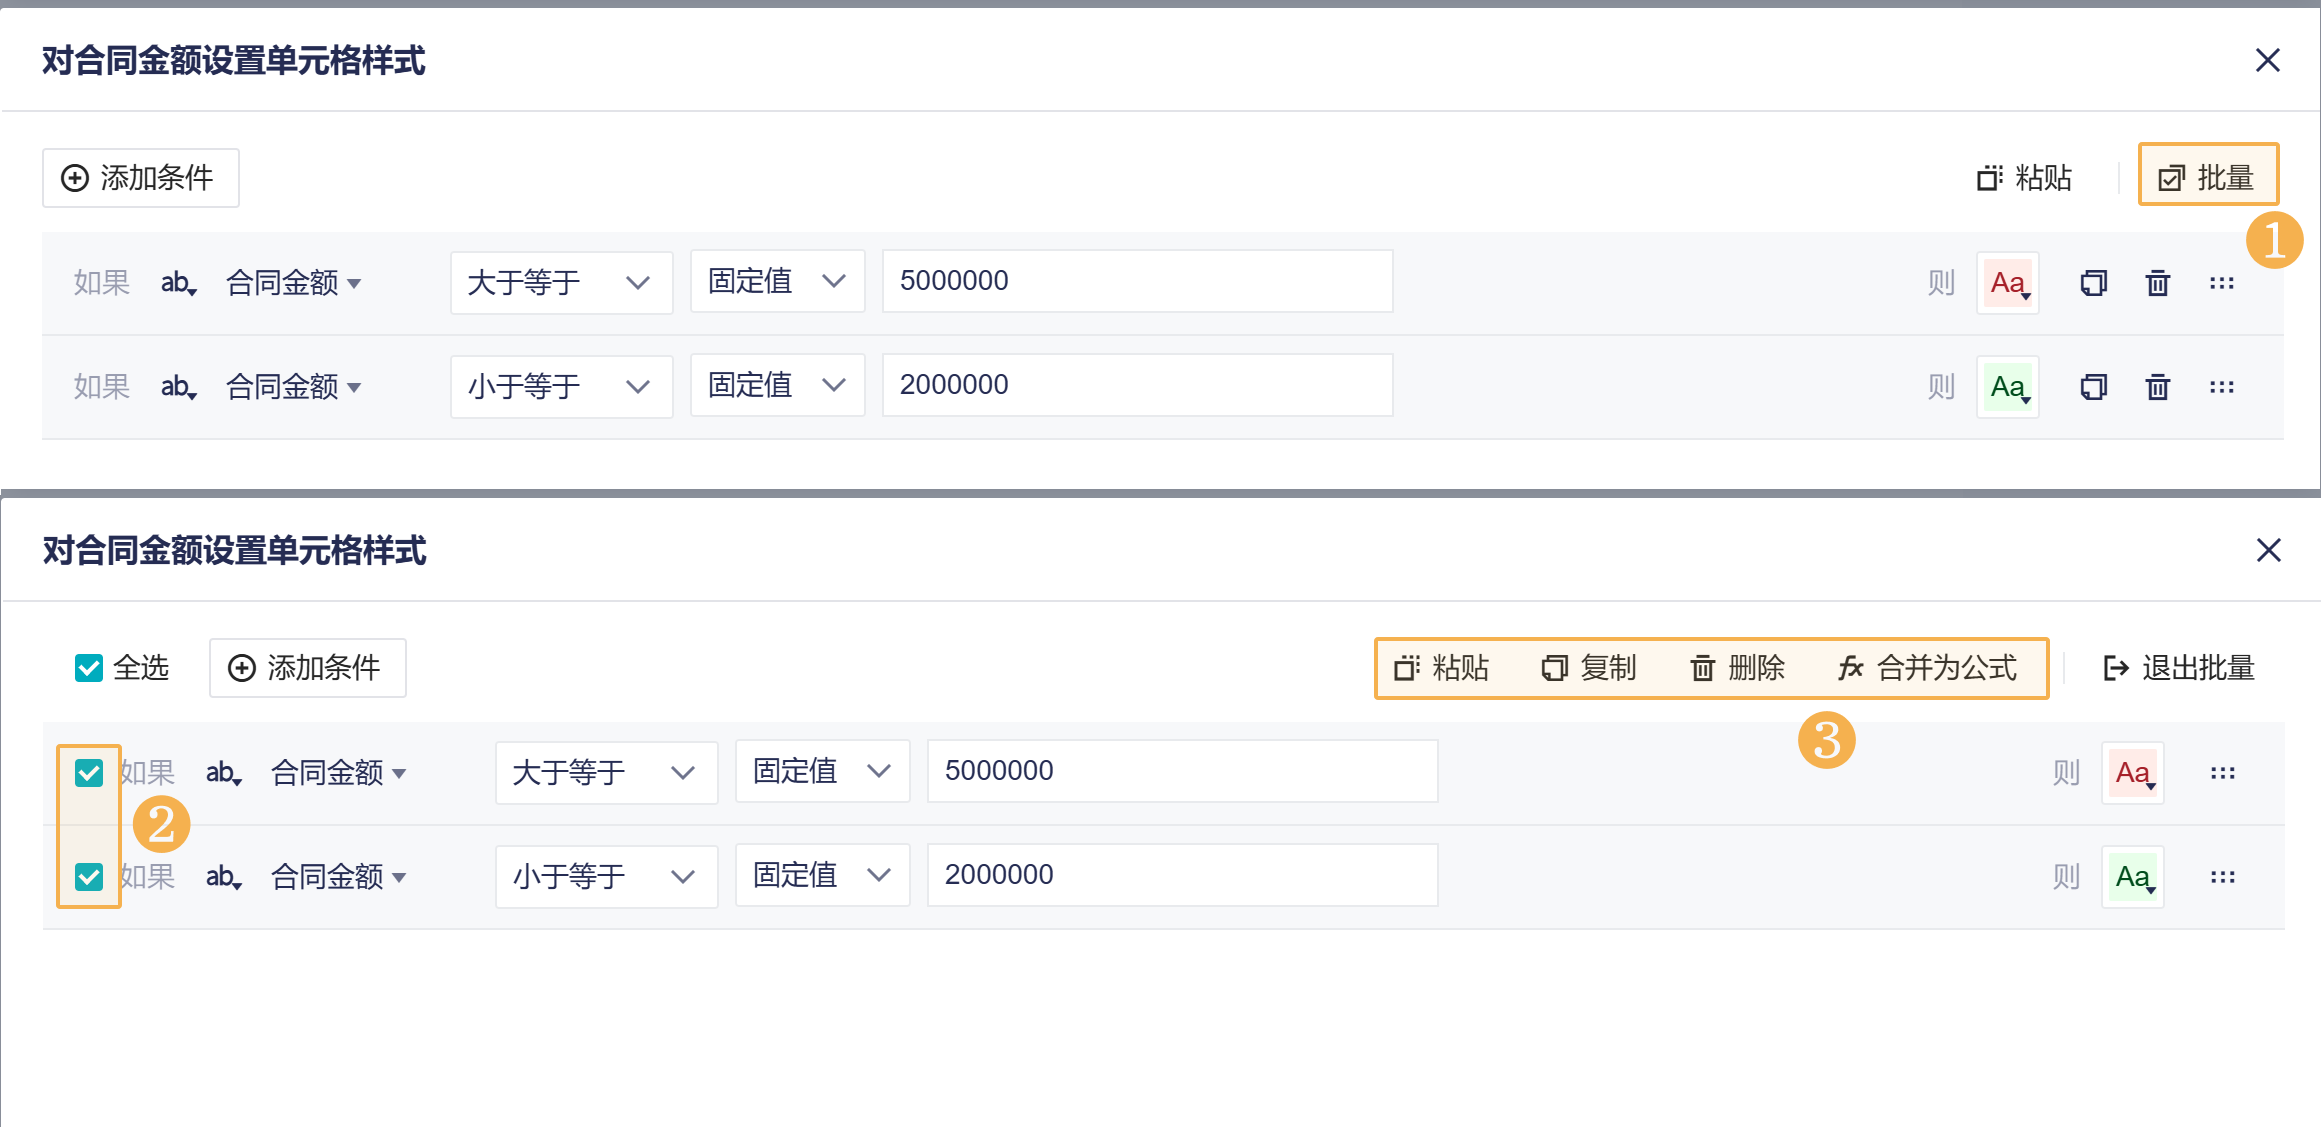The image size is (2321, 1127).
Task: Uncheck the batch row with 小于等于 condition
Action: [x=89, y=876]
